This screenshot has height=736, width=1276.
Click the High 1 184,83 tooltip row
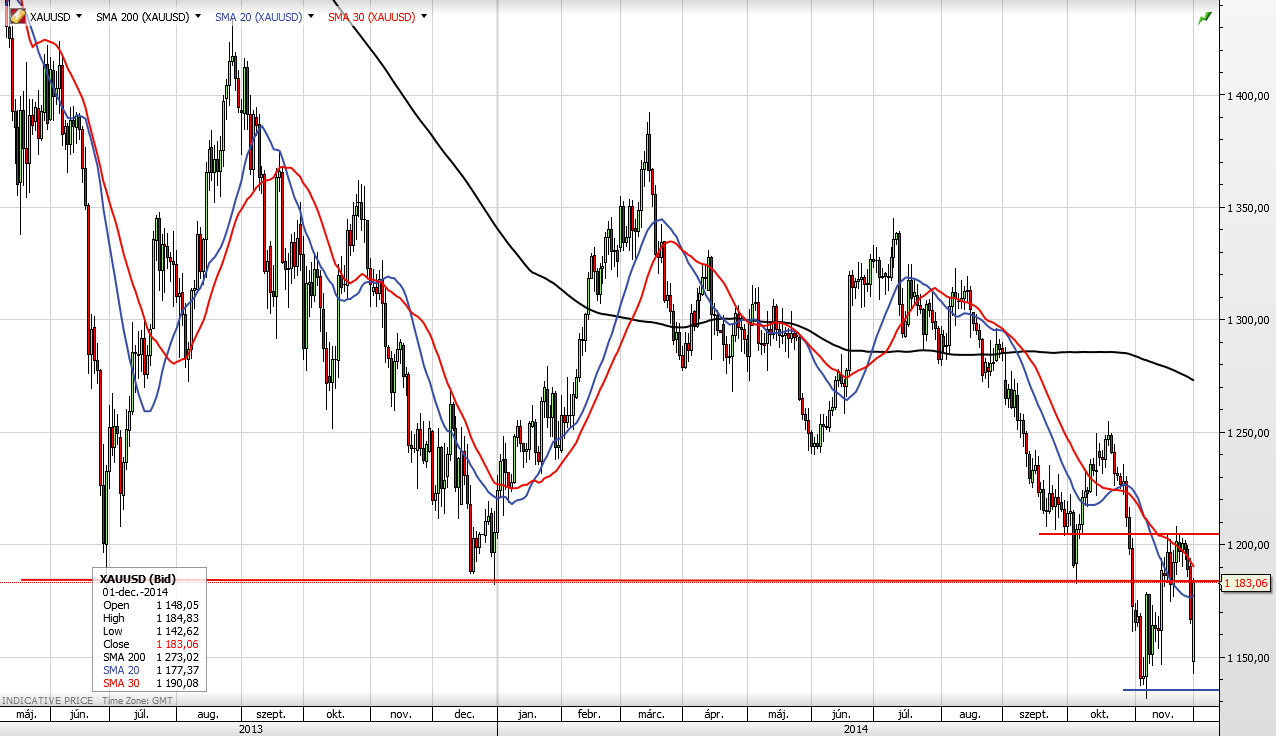pos(150,618)
